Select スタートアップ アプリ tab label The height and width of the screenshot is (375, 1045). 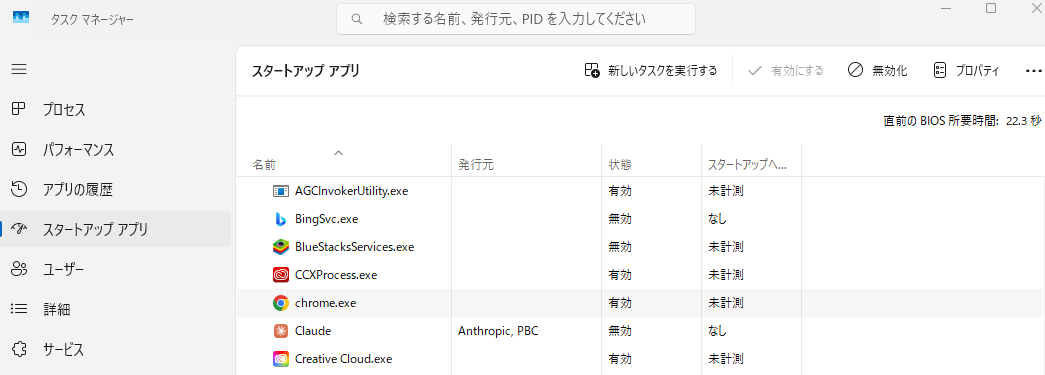(95, 230)
